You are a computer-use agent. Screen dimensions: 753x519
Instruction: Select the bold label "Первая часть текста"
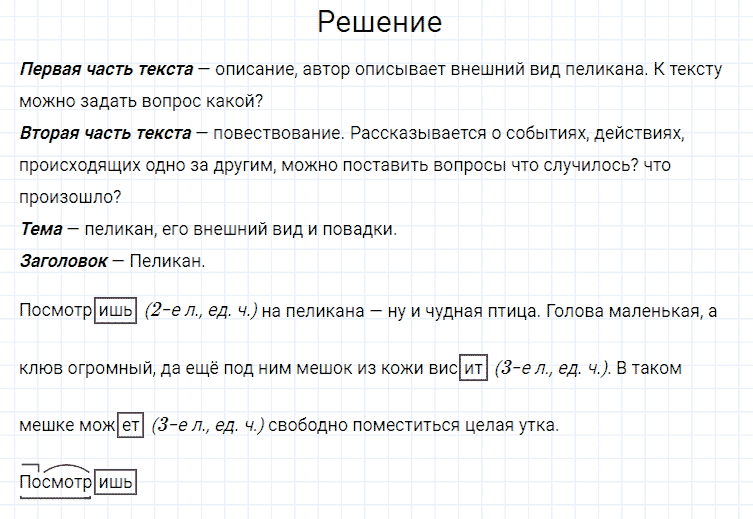pos(106,71)
